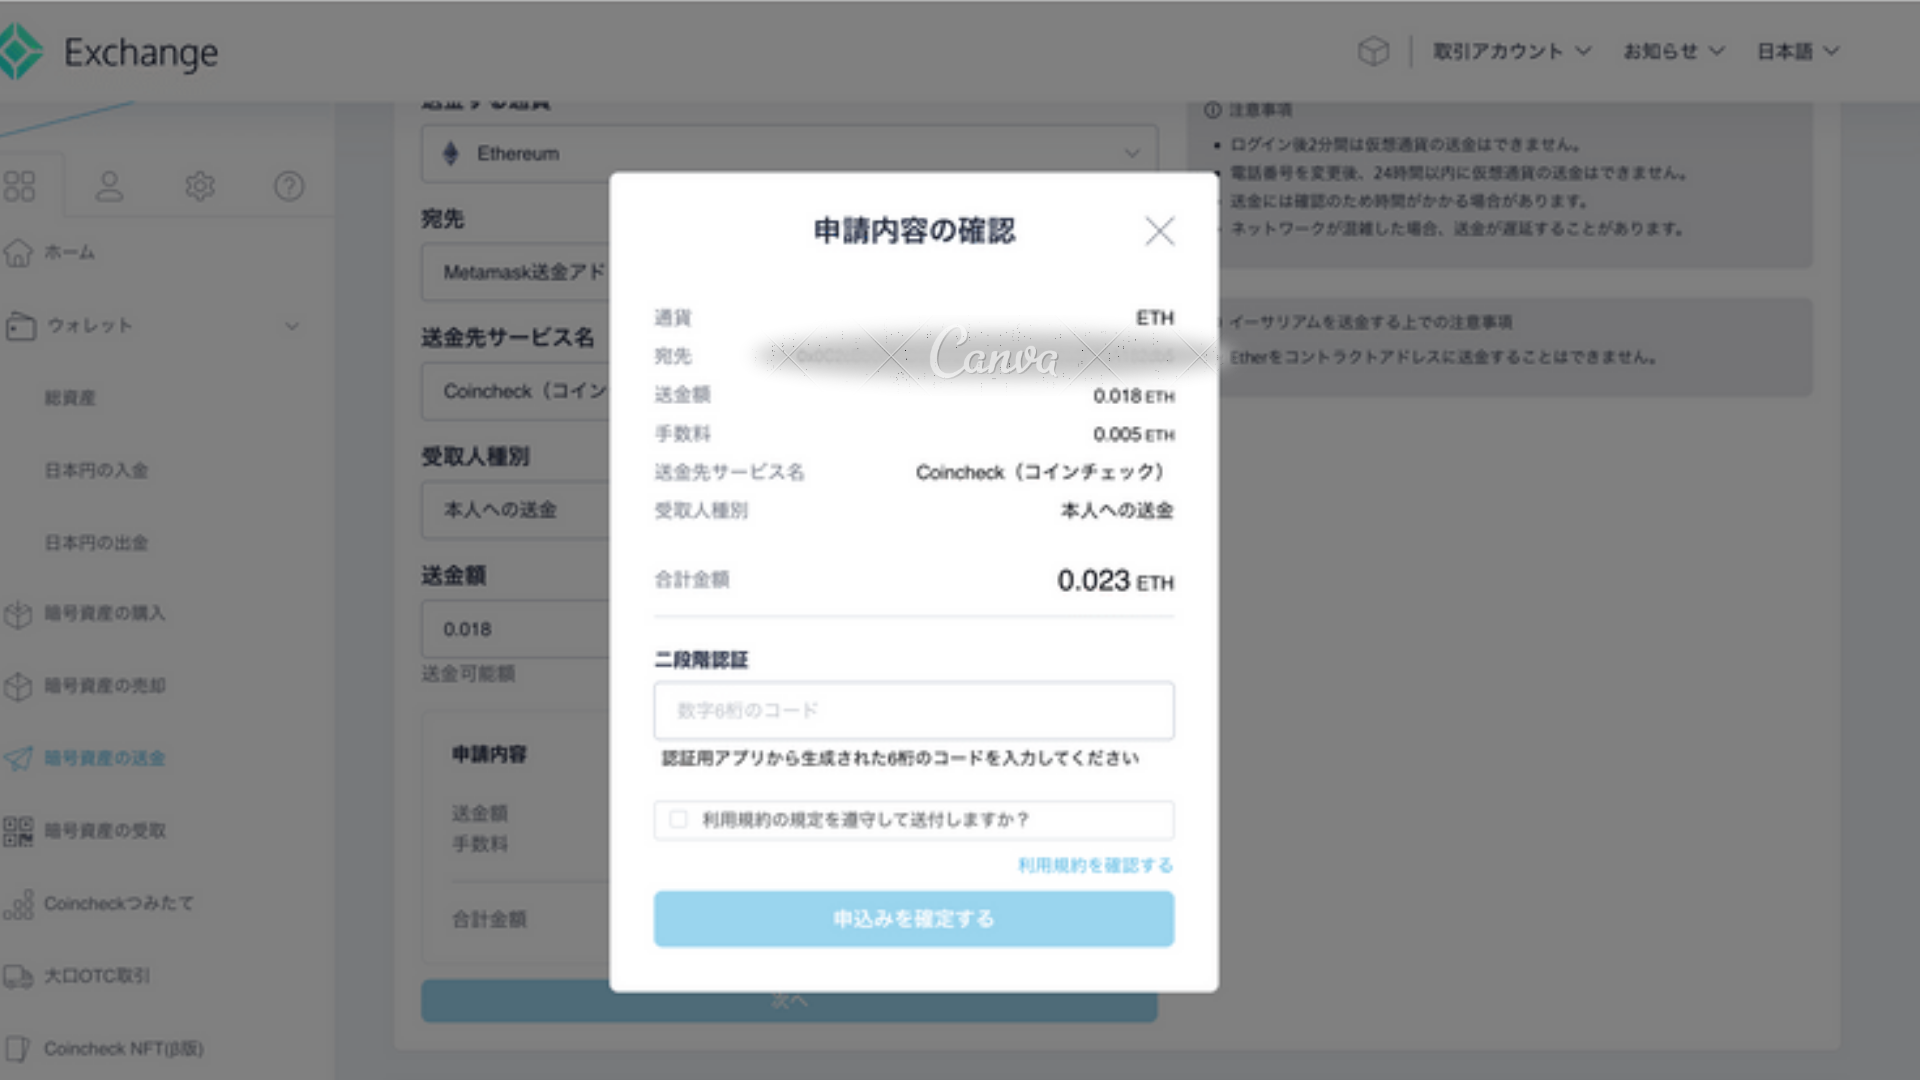Image resolution: width=1920 pixels, height=1080 pixels.
Task: Open the 日本語 language dropdown
Action: click(x=1798, y=51)
